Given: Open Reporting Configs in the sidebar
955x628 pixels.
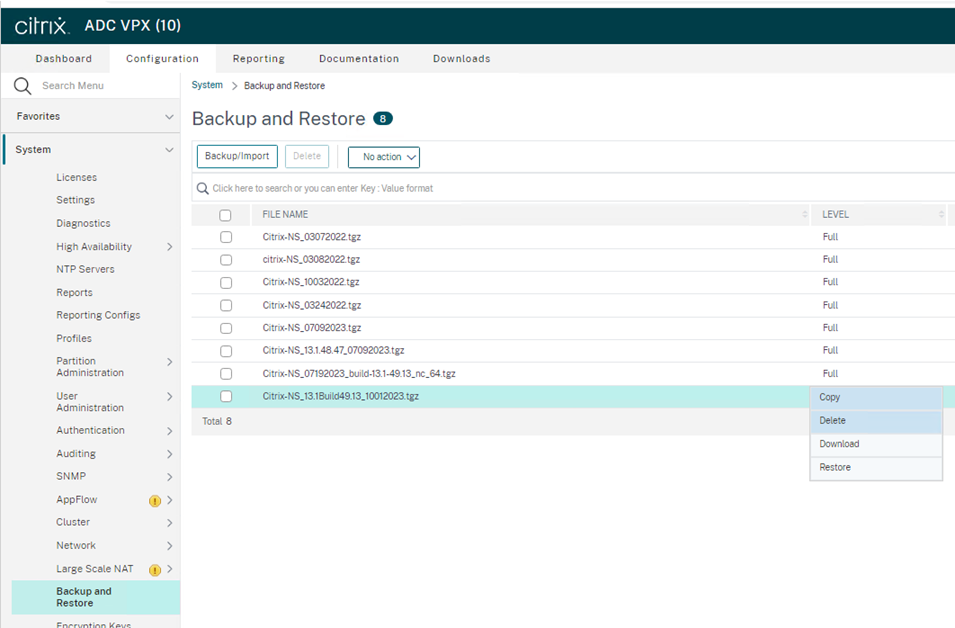Looking at the screenshot, I should pyautogui.click(x=98, y=316).
